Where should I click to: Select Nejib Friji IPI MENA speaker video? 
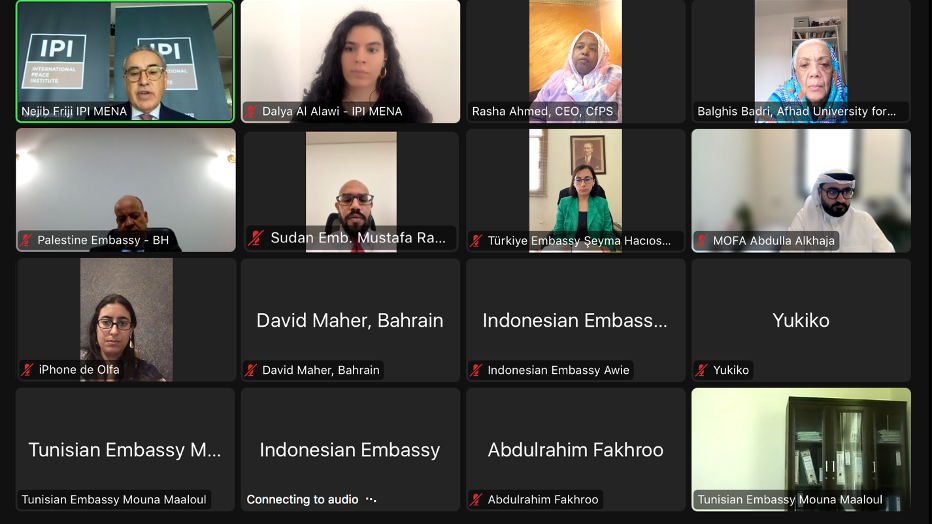pos(125,61)
